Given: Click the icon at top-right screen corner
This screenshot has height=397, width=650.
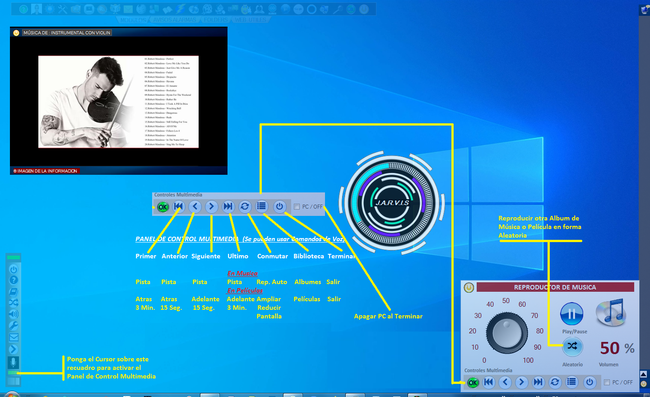Looking at the screenshot, I should (645, 11).
